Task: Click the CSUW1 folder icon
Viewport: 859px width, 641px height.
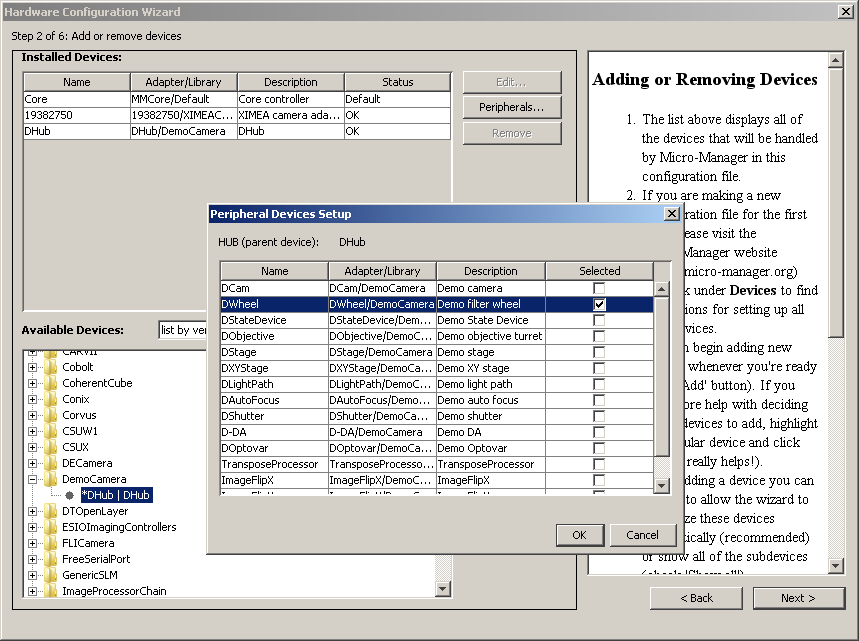Action: point(50,431)
